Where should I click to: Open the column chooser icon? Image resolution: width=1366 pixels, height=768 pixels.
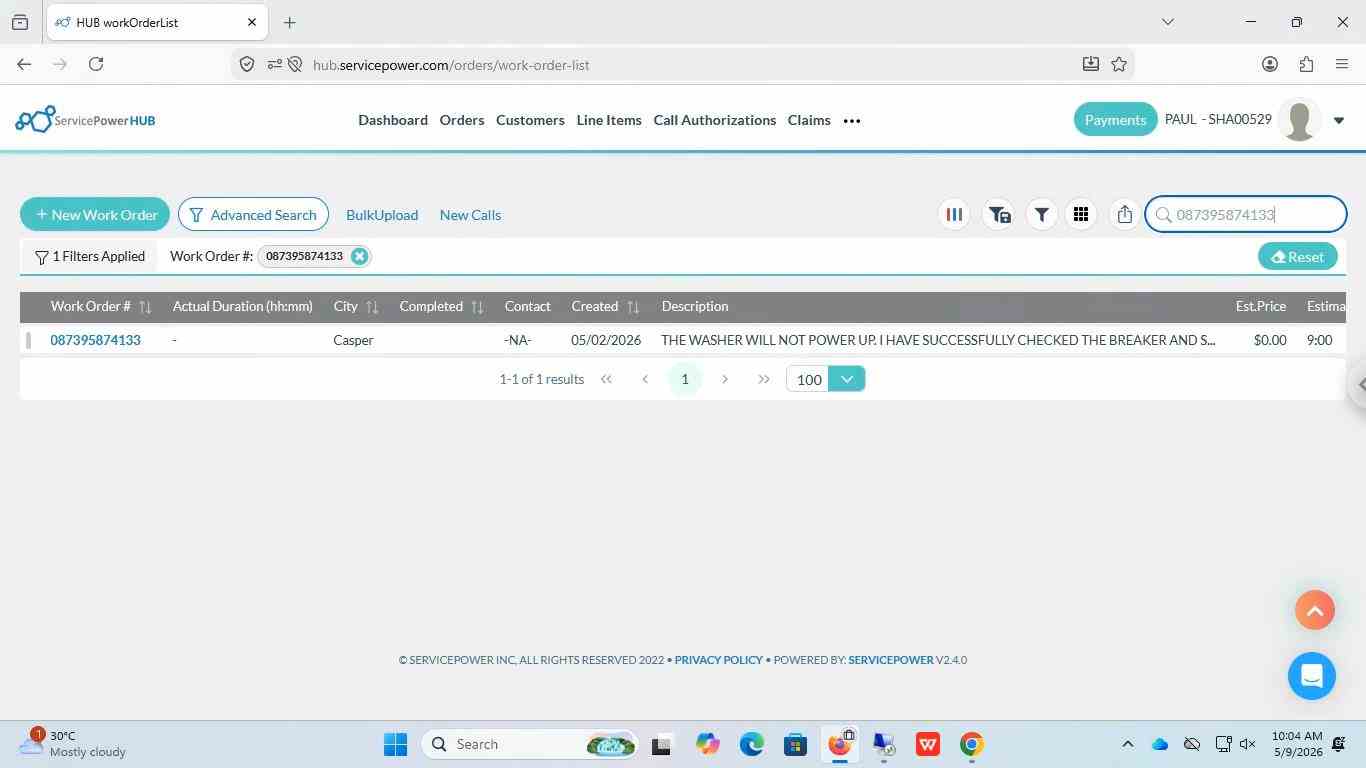tap(954, 214)
